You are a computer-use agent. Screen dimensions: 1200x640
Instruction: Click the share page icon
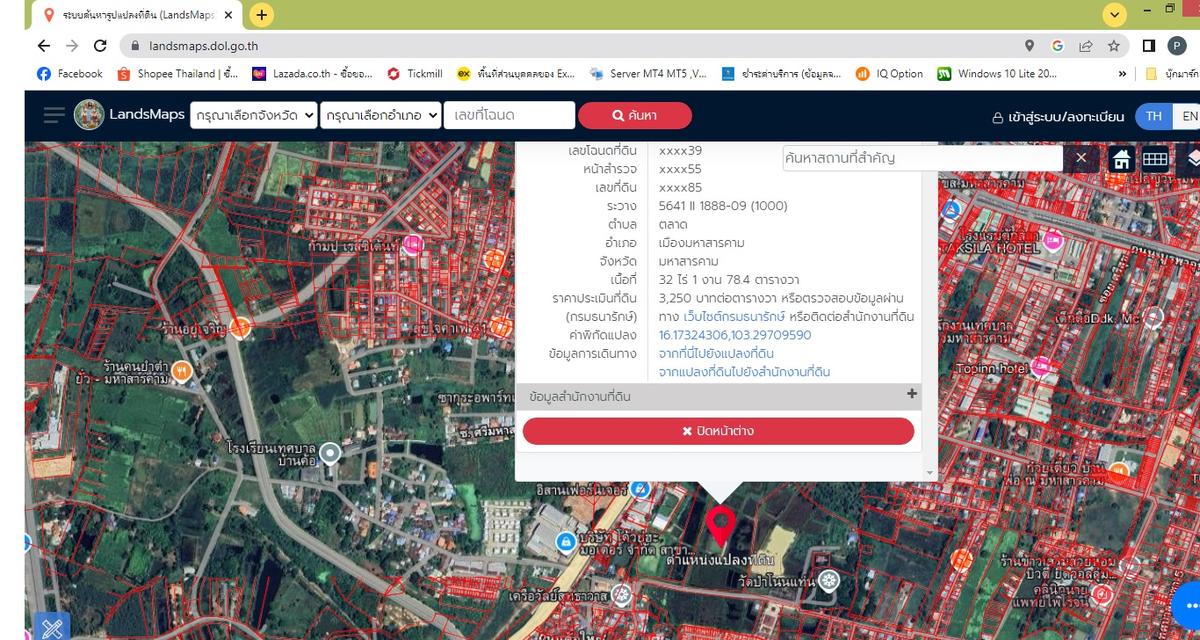[x=1085, y=46]
